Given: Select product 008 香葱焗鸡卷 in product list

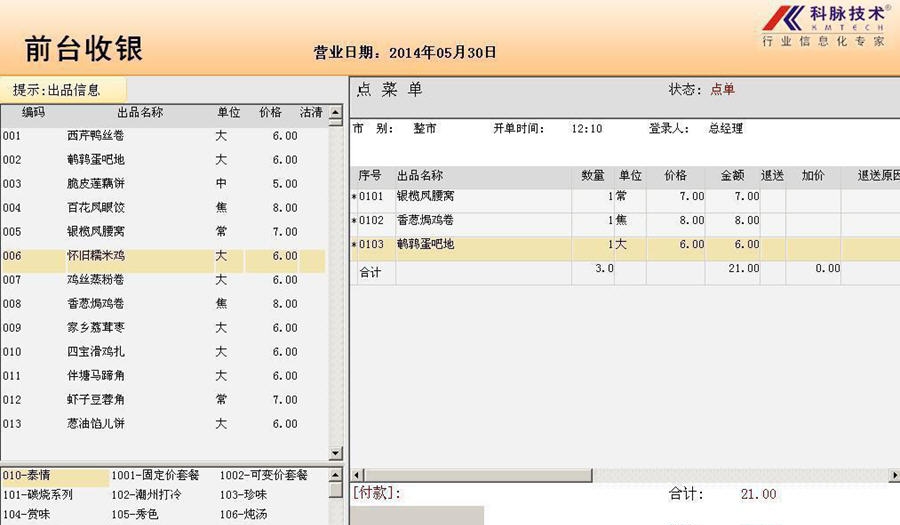Looking at the screenshot, I should [x=164, y=304].
